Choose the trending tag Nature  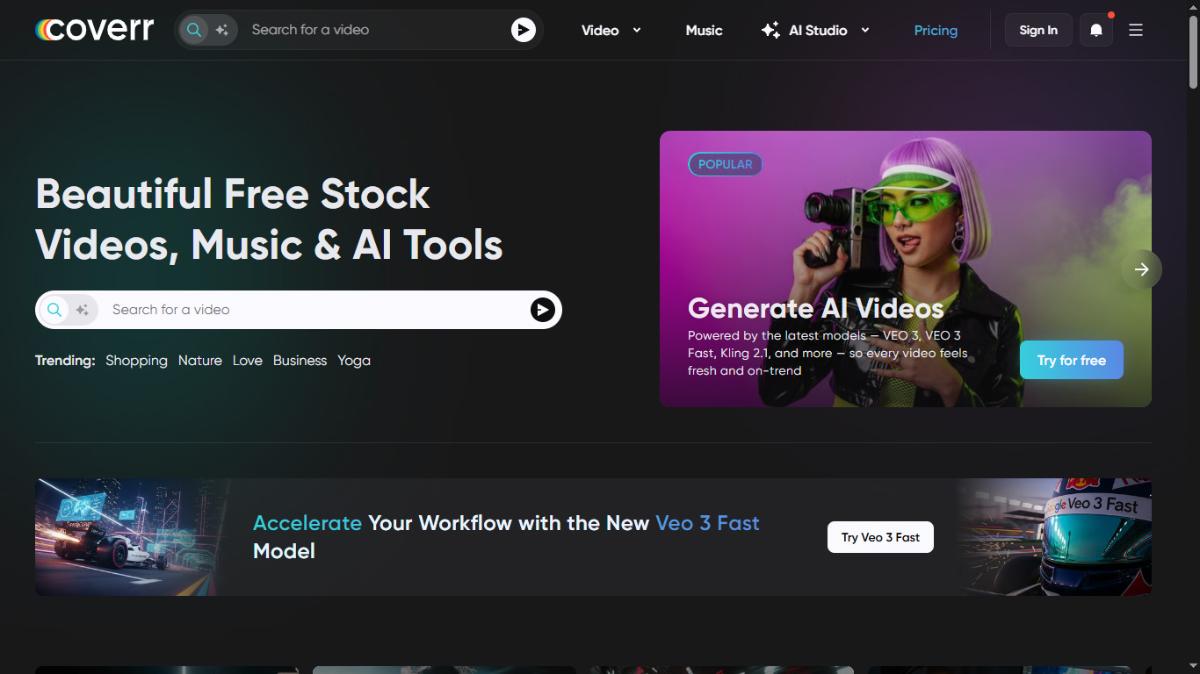click(200, 360)
